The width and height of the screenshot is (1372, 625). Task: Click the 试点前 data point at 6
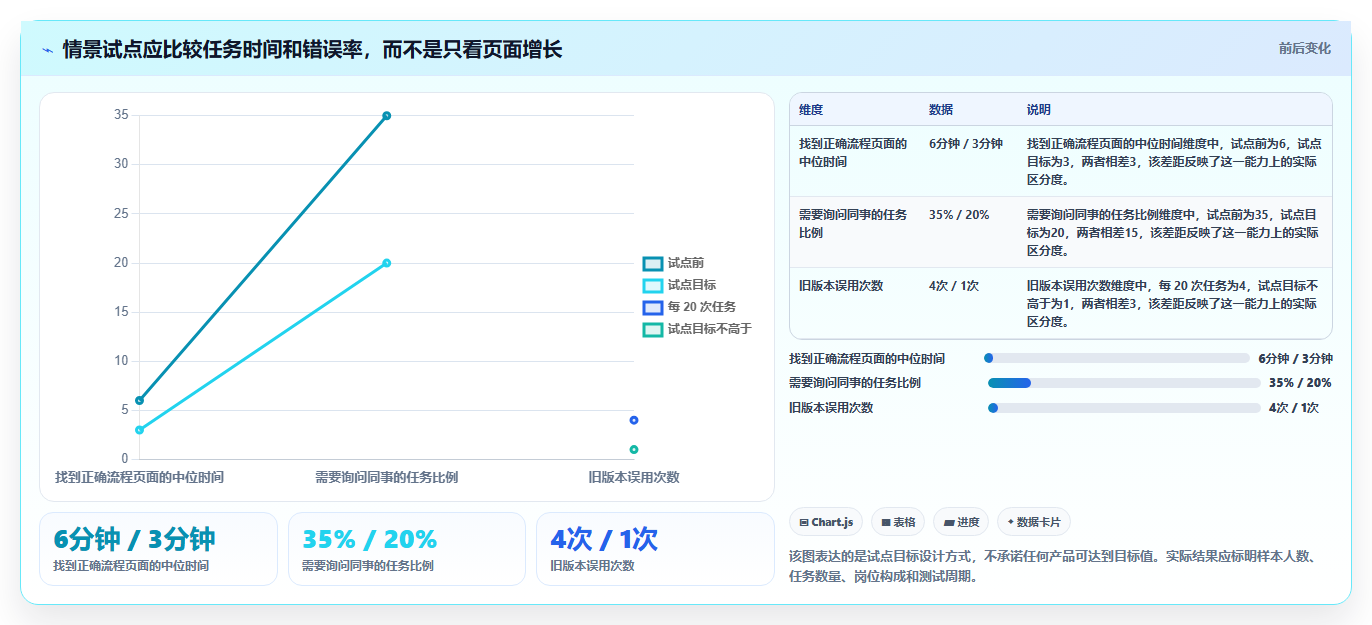pyautogui.click(x=139, y=400)
